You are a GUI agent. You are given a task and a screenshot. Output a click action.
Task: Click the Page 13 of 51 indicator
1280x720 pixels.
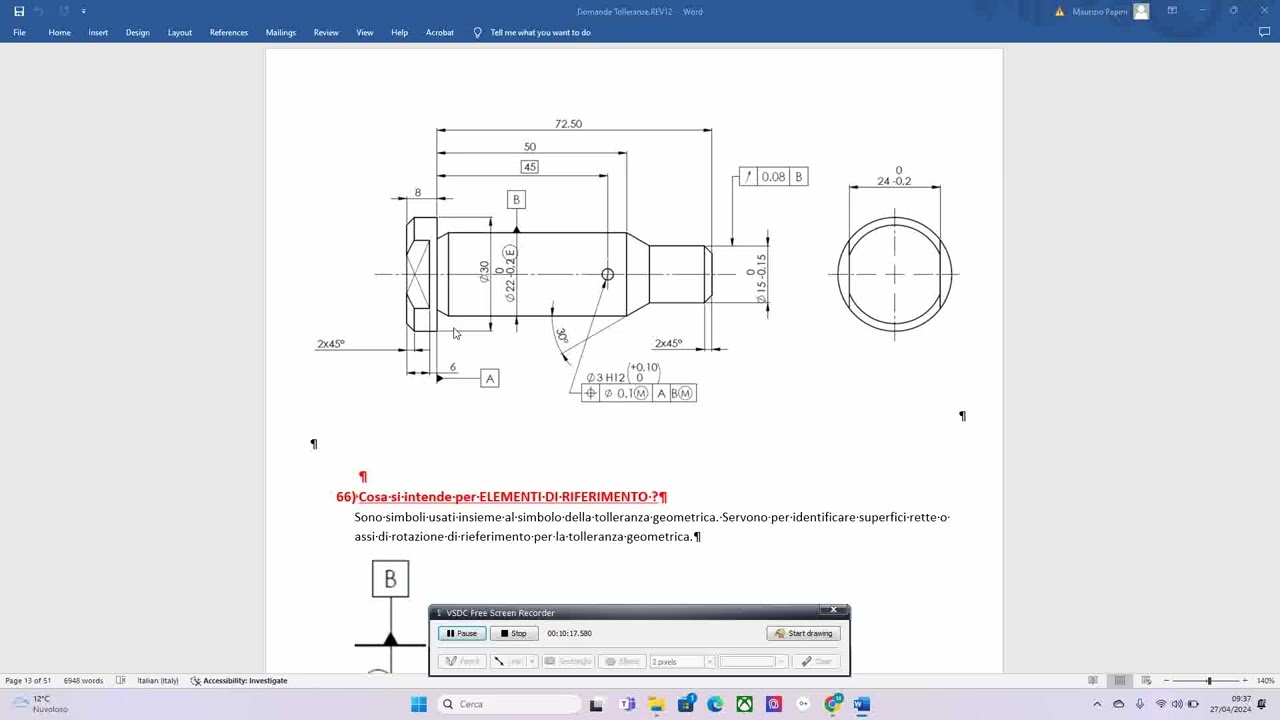[28, 681]
